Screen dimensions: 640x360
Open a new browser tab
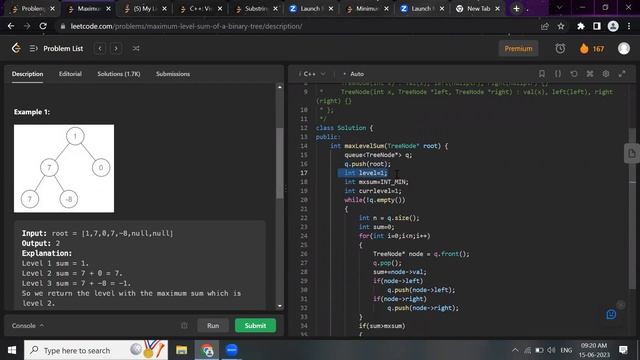(516, 8)
